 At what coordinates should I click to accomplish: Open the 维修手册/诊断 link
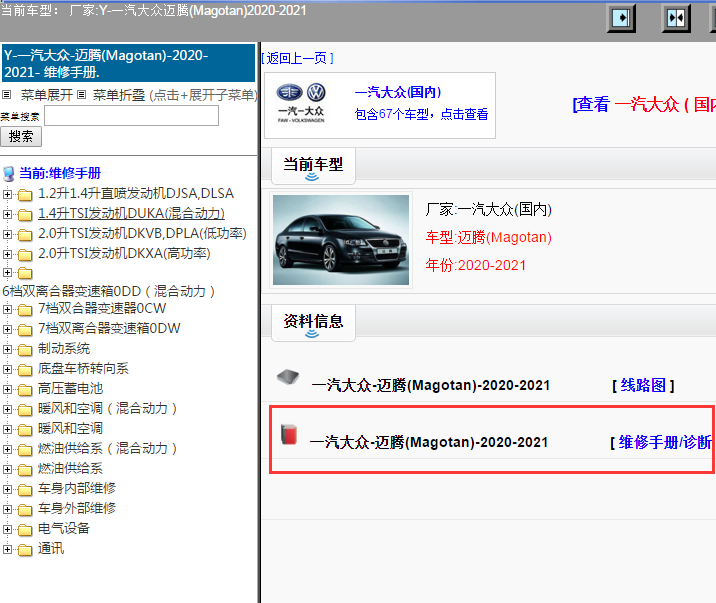click(665, 442)
